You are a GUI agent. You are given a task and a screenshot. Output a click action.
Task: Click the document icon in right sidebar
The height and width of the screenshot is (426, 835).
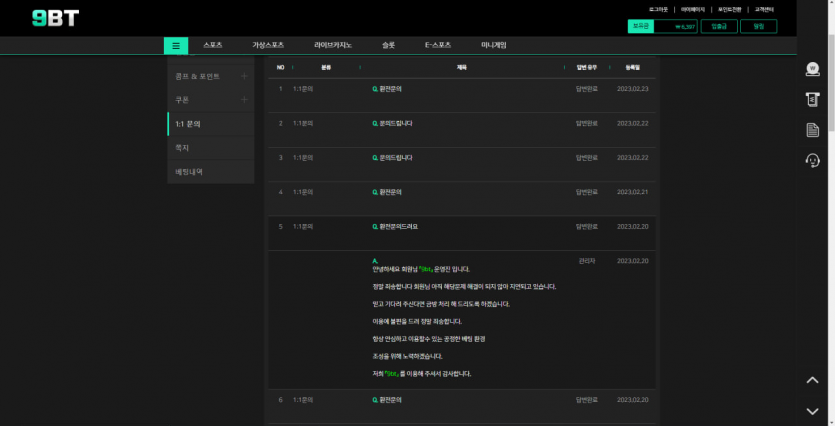[x=813, y=130]
